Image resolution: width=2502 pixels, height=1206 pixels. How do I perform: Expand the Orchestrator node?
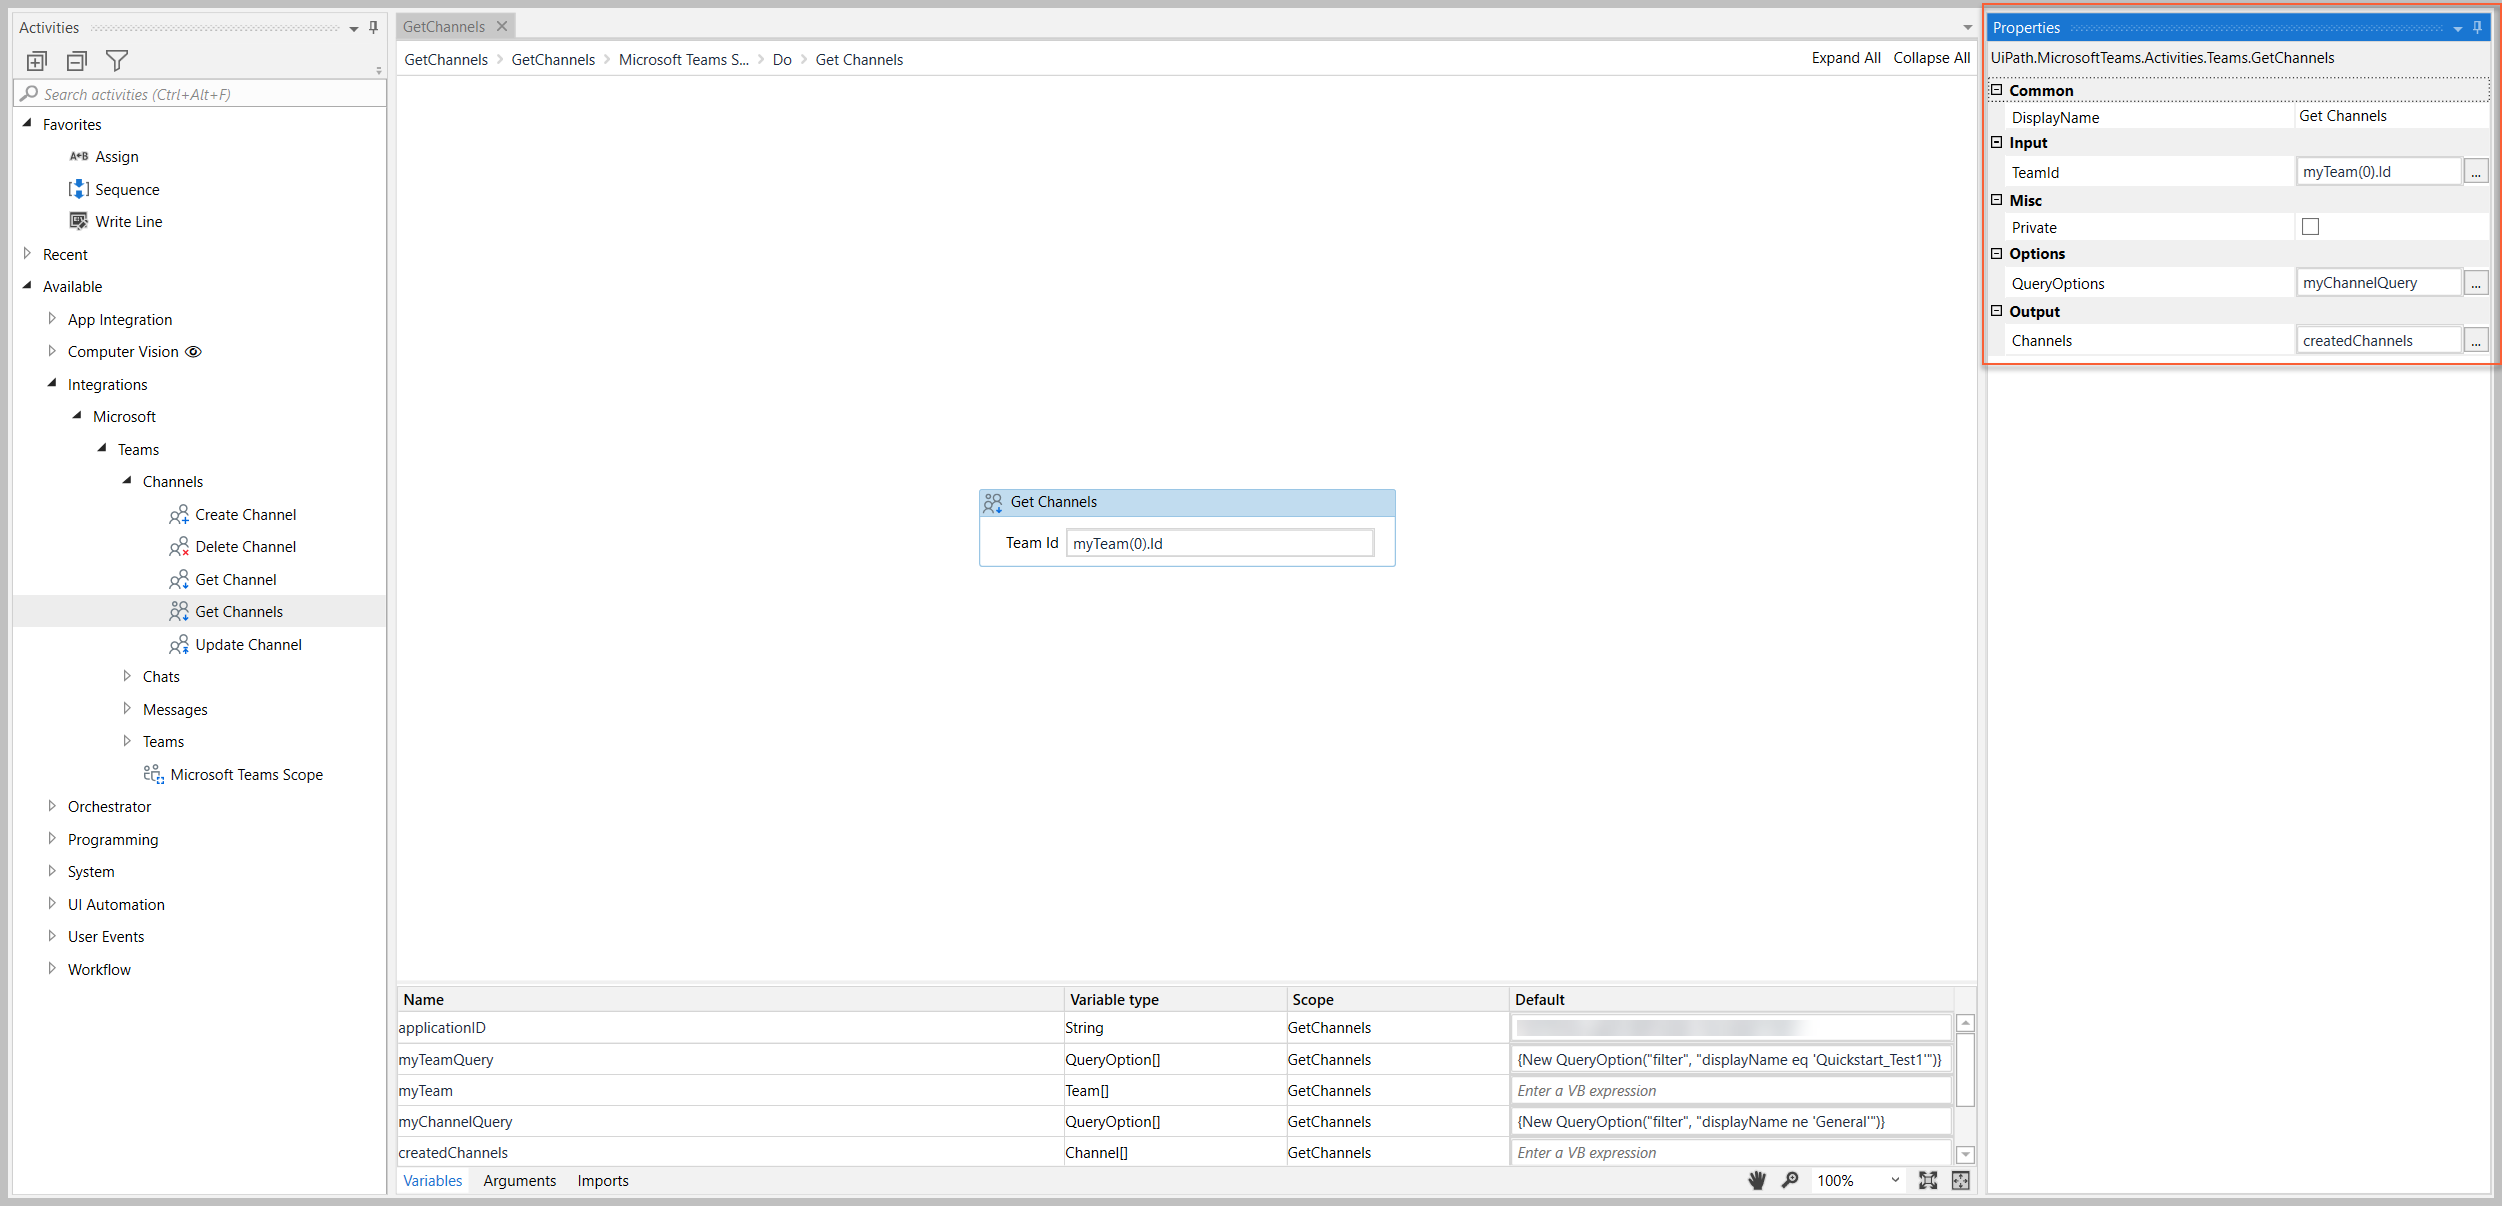52,806
